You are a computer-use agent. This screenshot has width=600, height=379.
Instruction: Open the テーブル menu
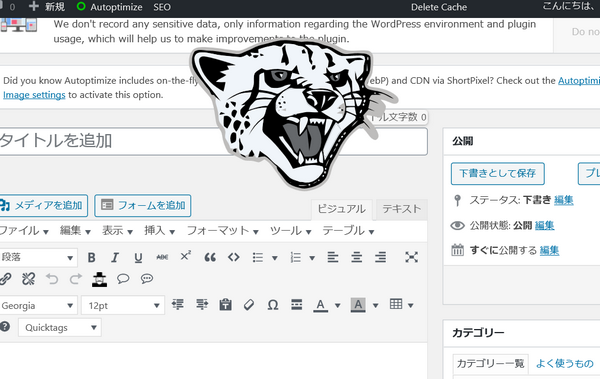(348, 231)
